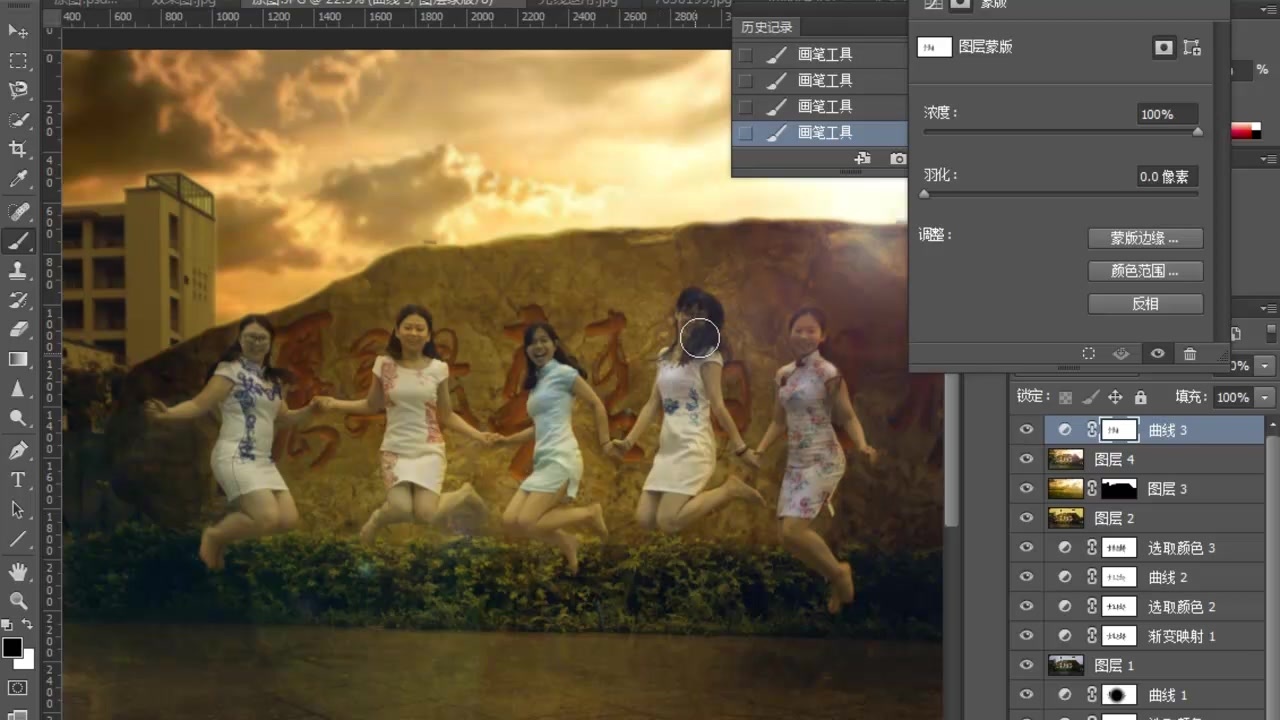Viewport: 1280px width, 720px height.
Task: Select pixel mask button in mask panel
Action: click(1163, 47)
